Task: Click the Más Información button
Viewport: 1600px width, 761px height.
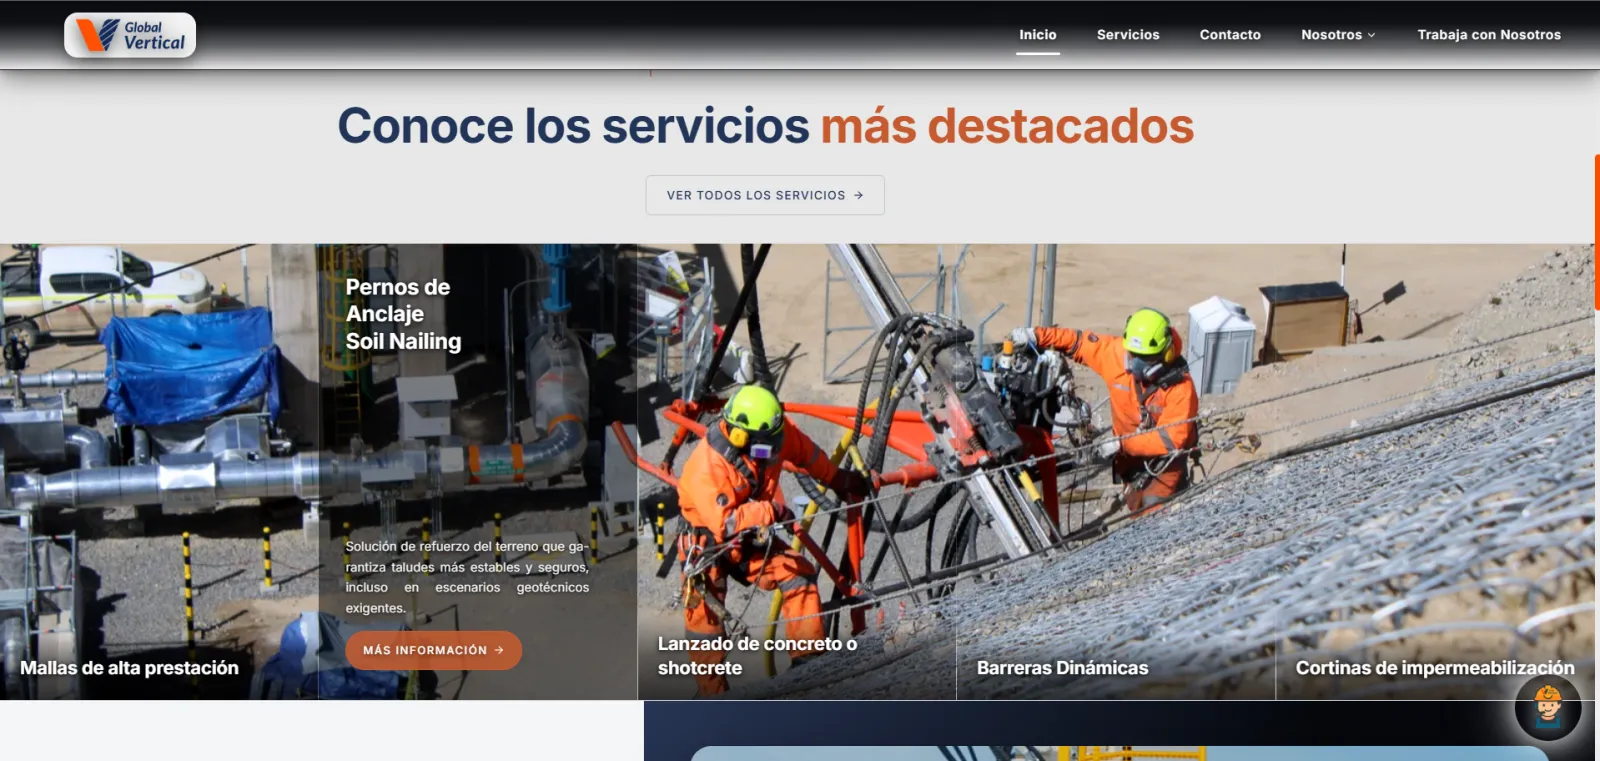Action: 433,650
